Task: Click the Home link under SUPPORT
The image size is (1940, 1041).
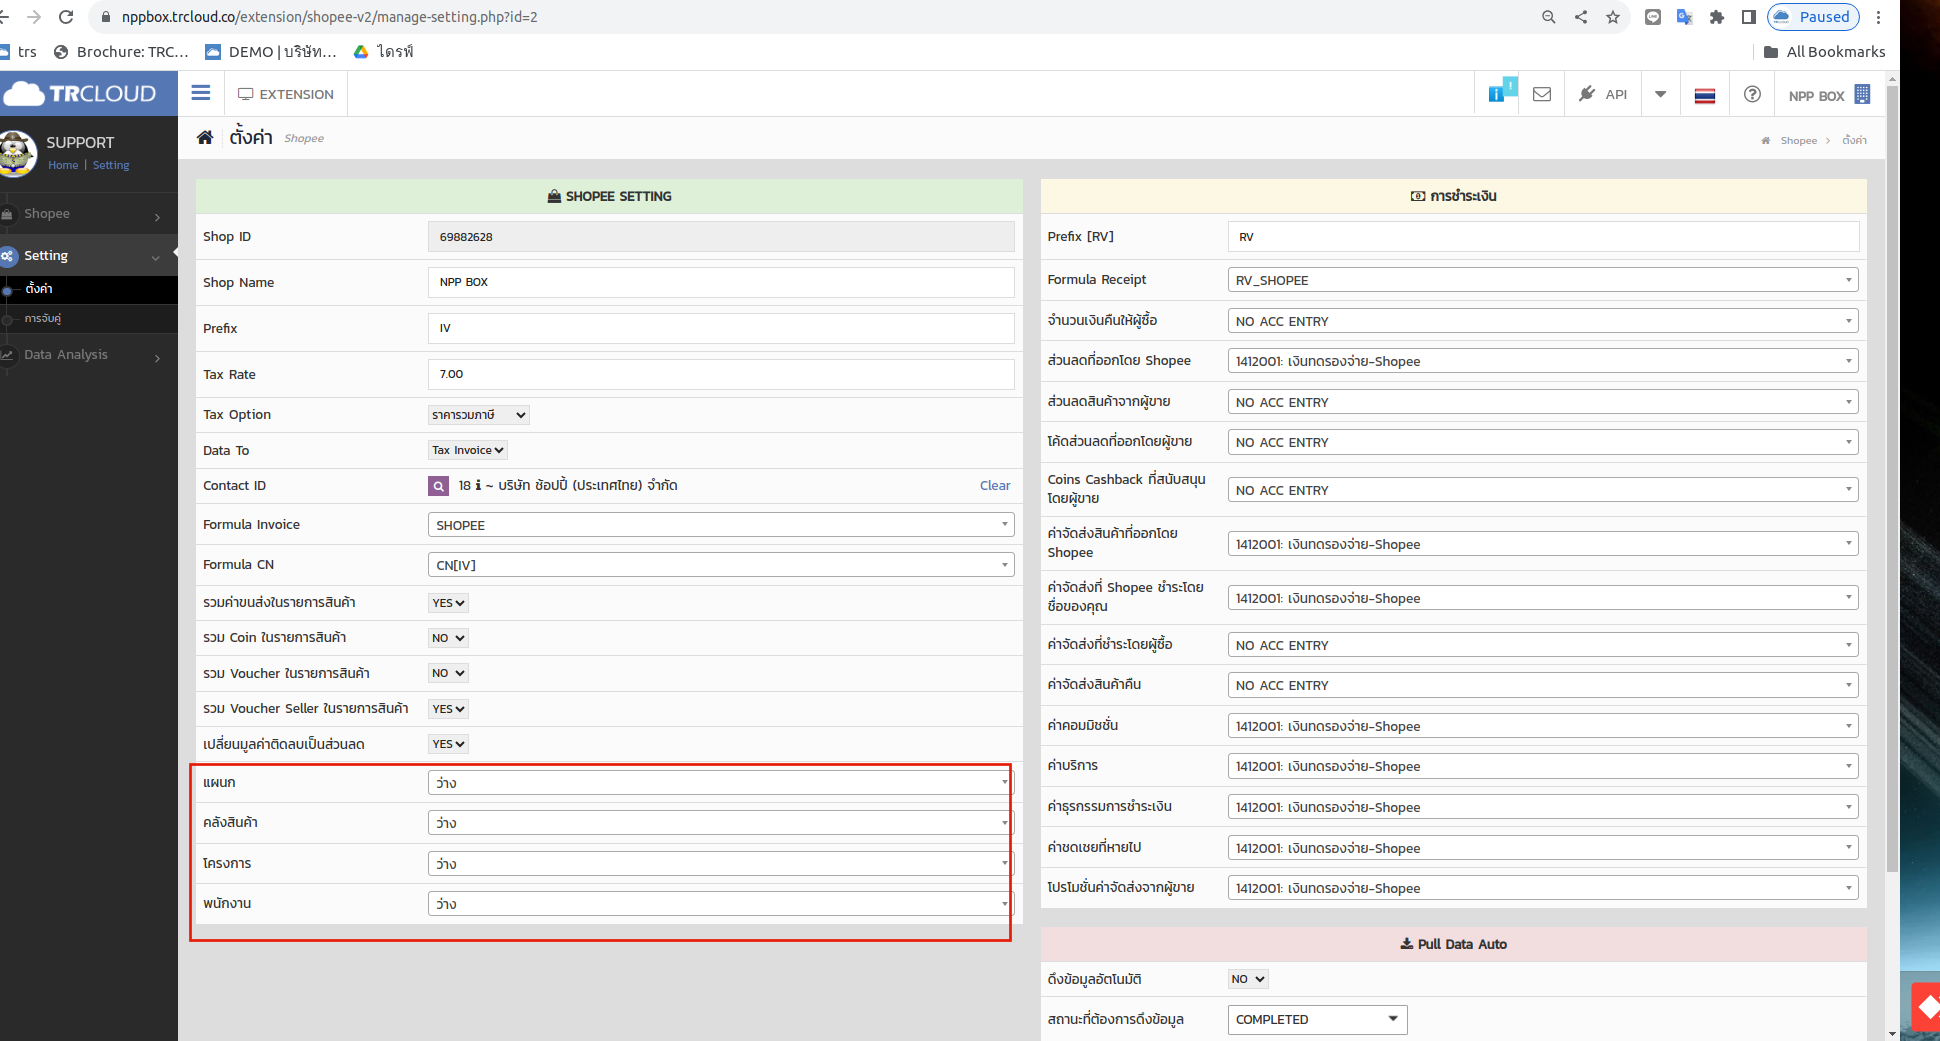Action: pyautogui.click(x=63, y=166)
